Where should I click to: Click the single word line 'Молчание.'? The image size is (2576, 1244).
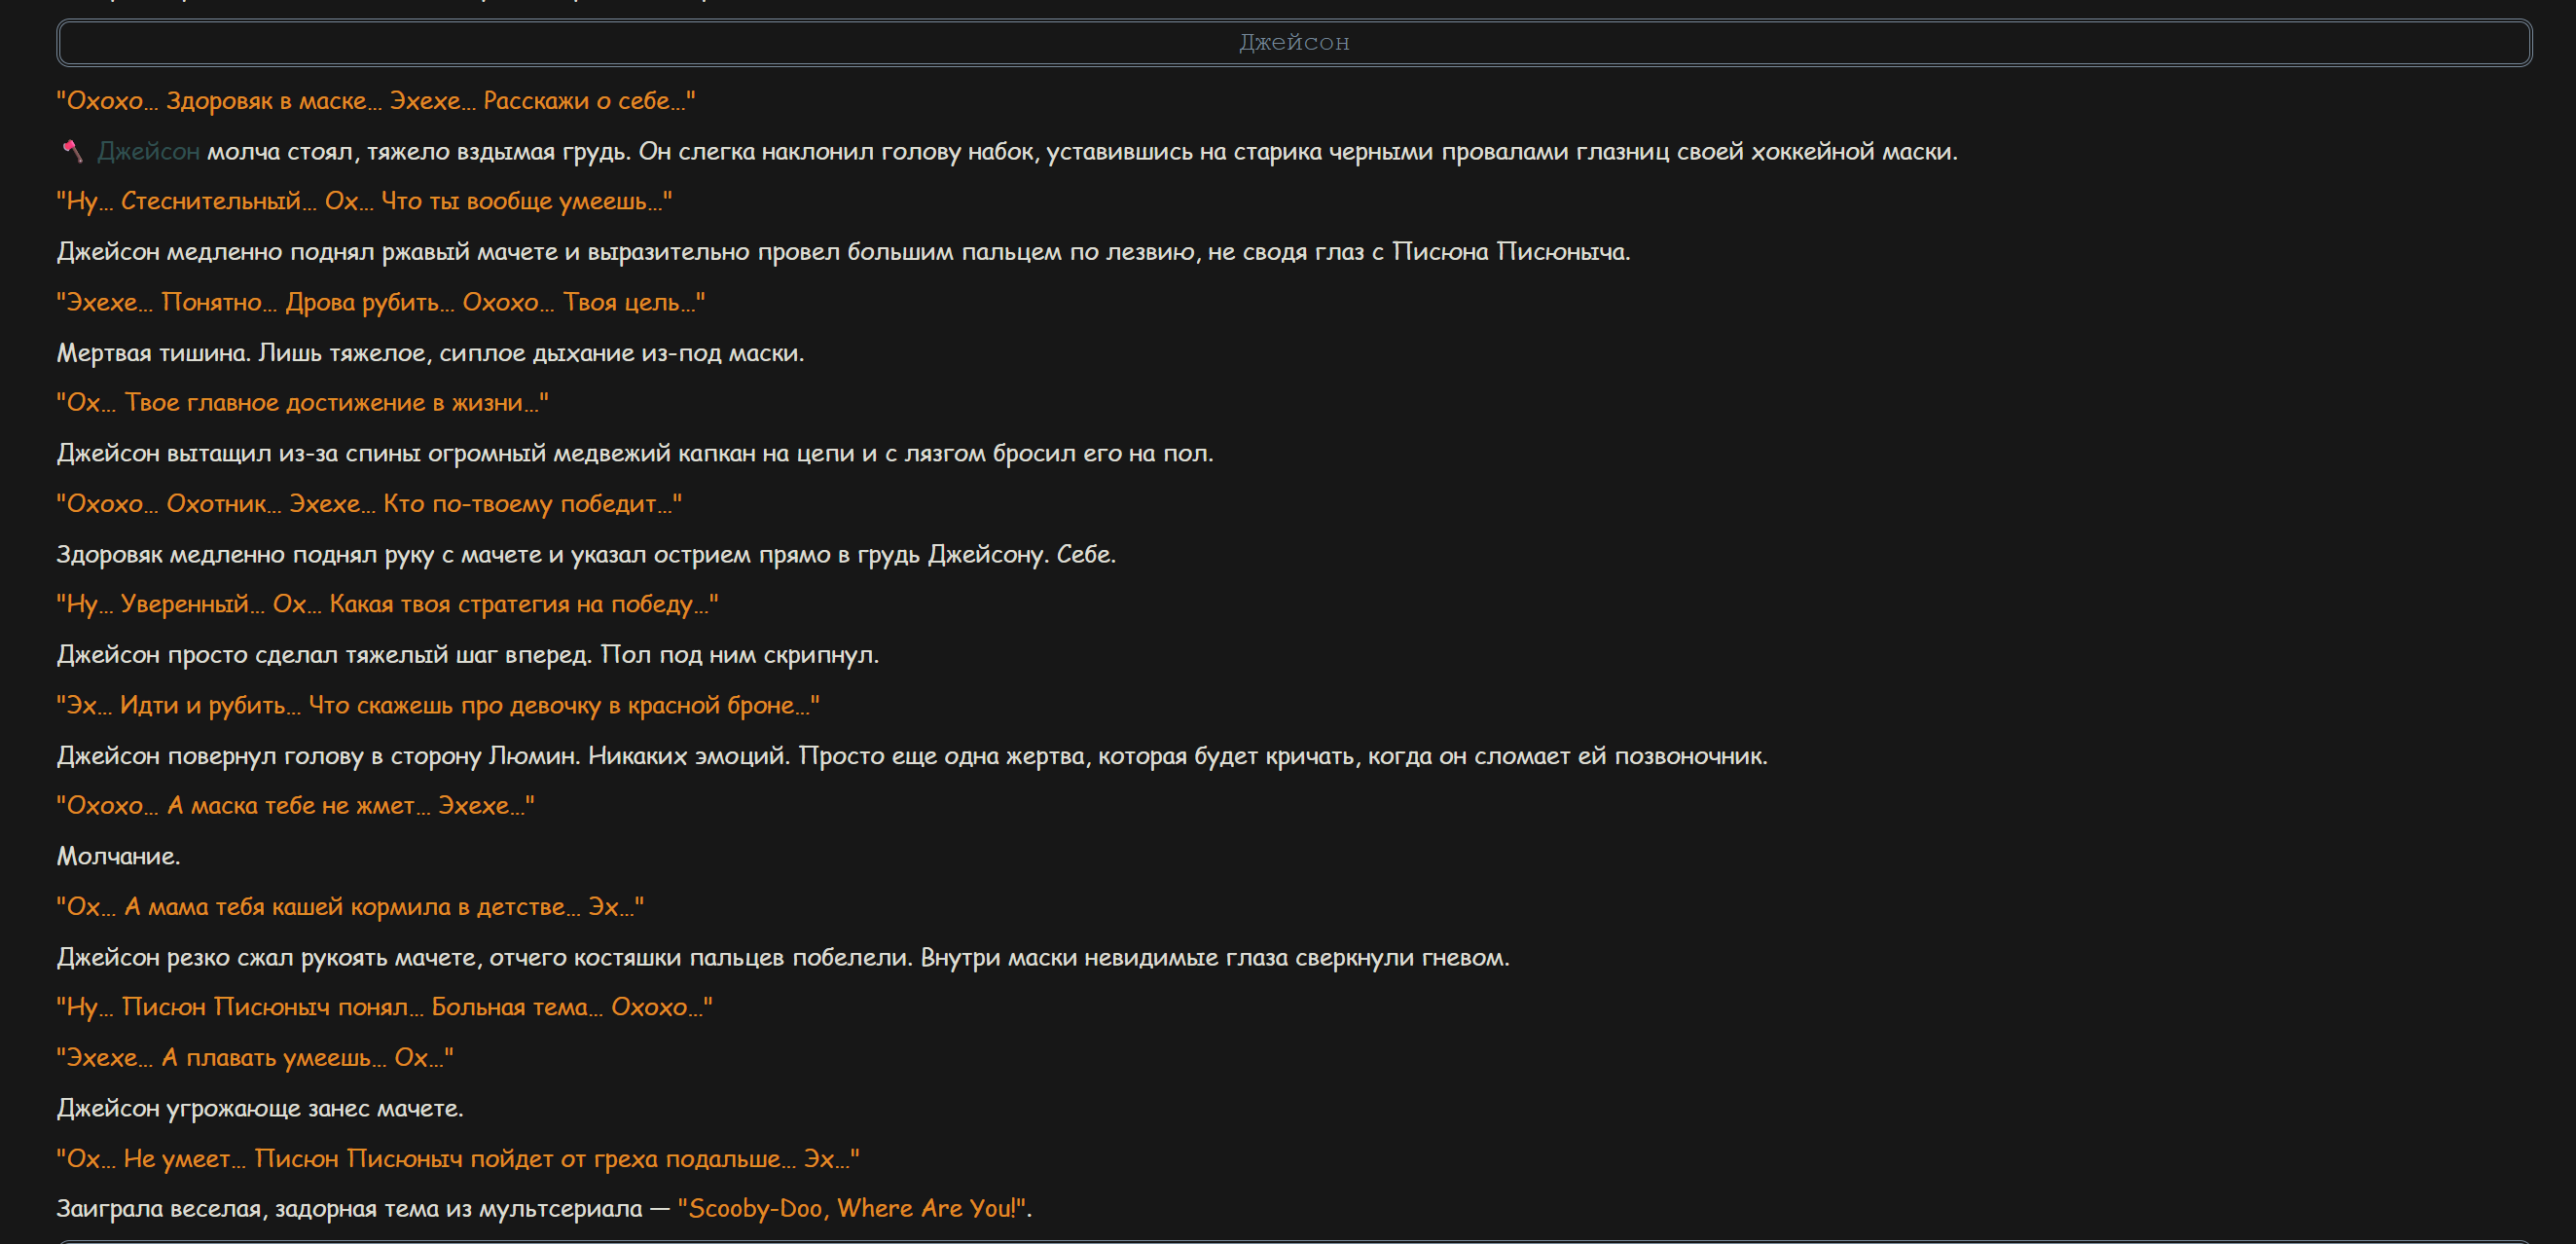coord(118,856)
